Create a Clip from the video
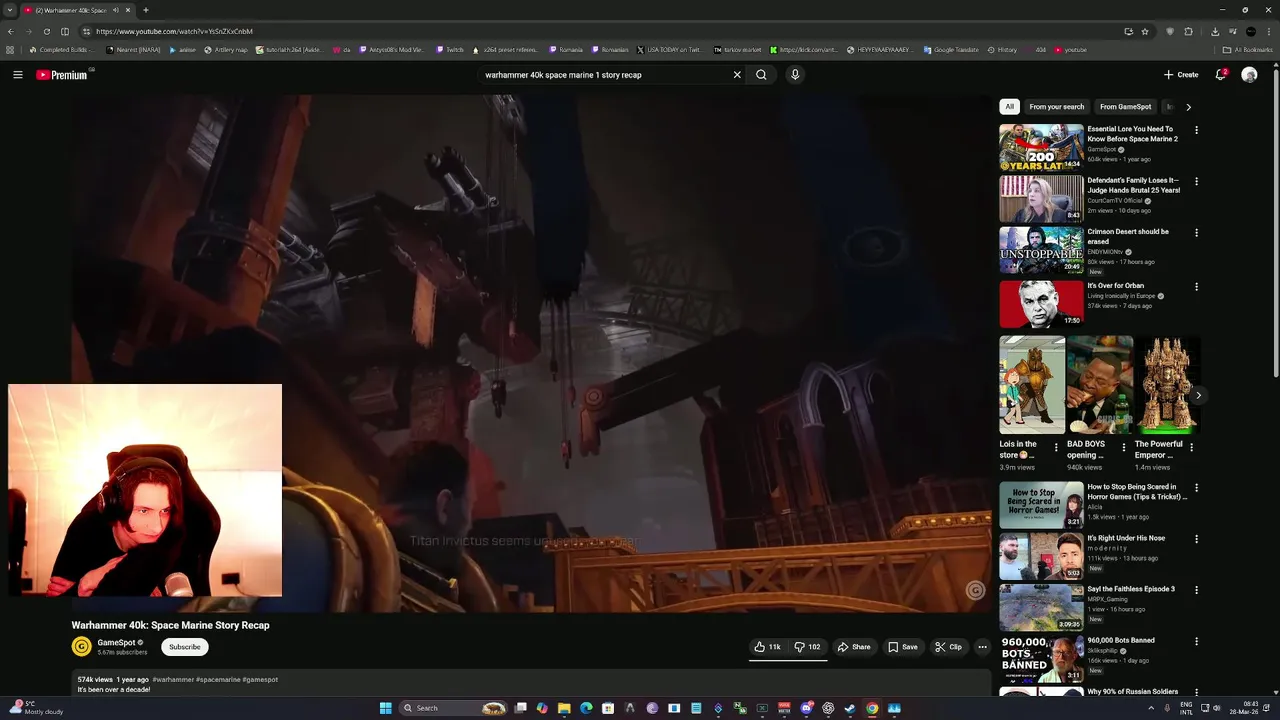This screenshot has height=720, width=1280. (x=948, y=647)
